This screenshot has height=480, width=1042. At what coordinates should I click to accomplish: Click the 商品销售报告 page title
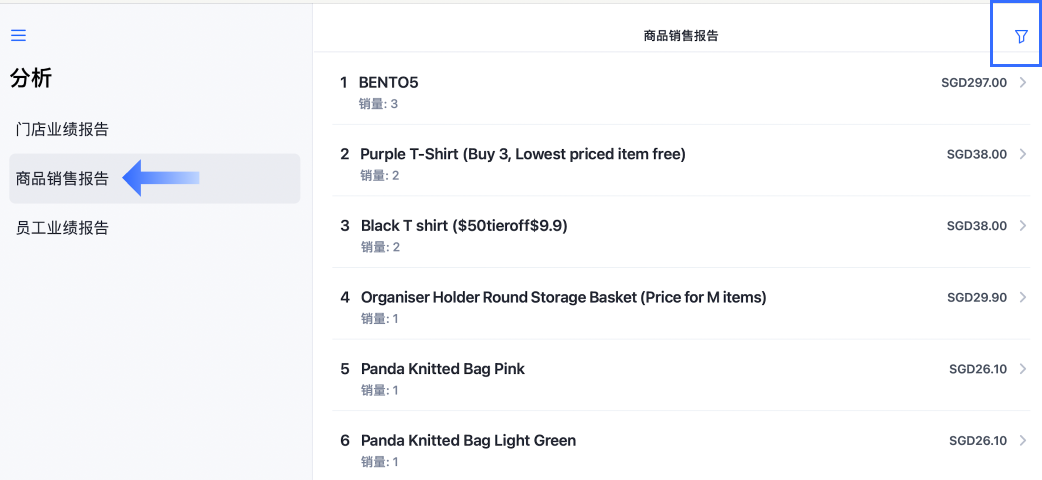click(681, 36)
